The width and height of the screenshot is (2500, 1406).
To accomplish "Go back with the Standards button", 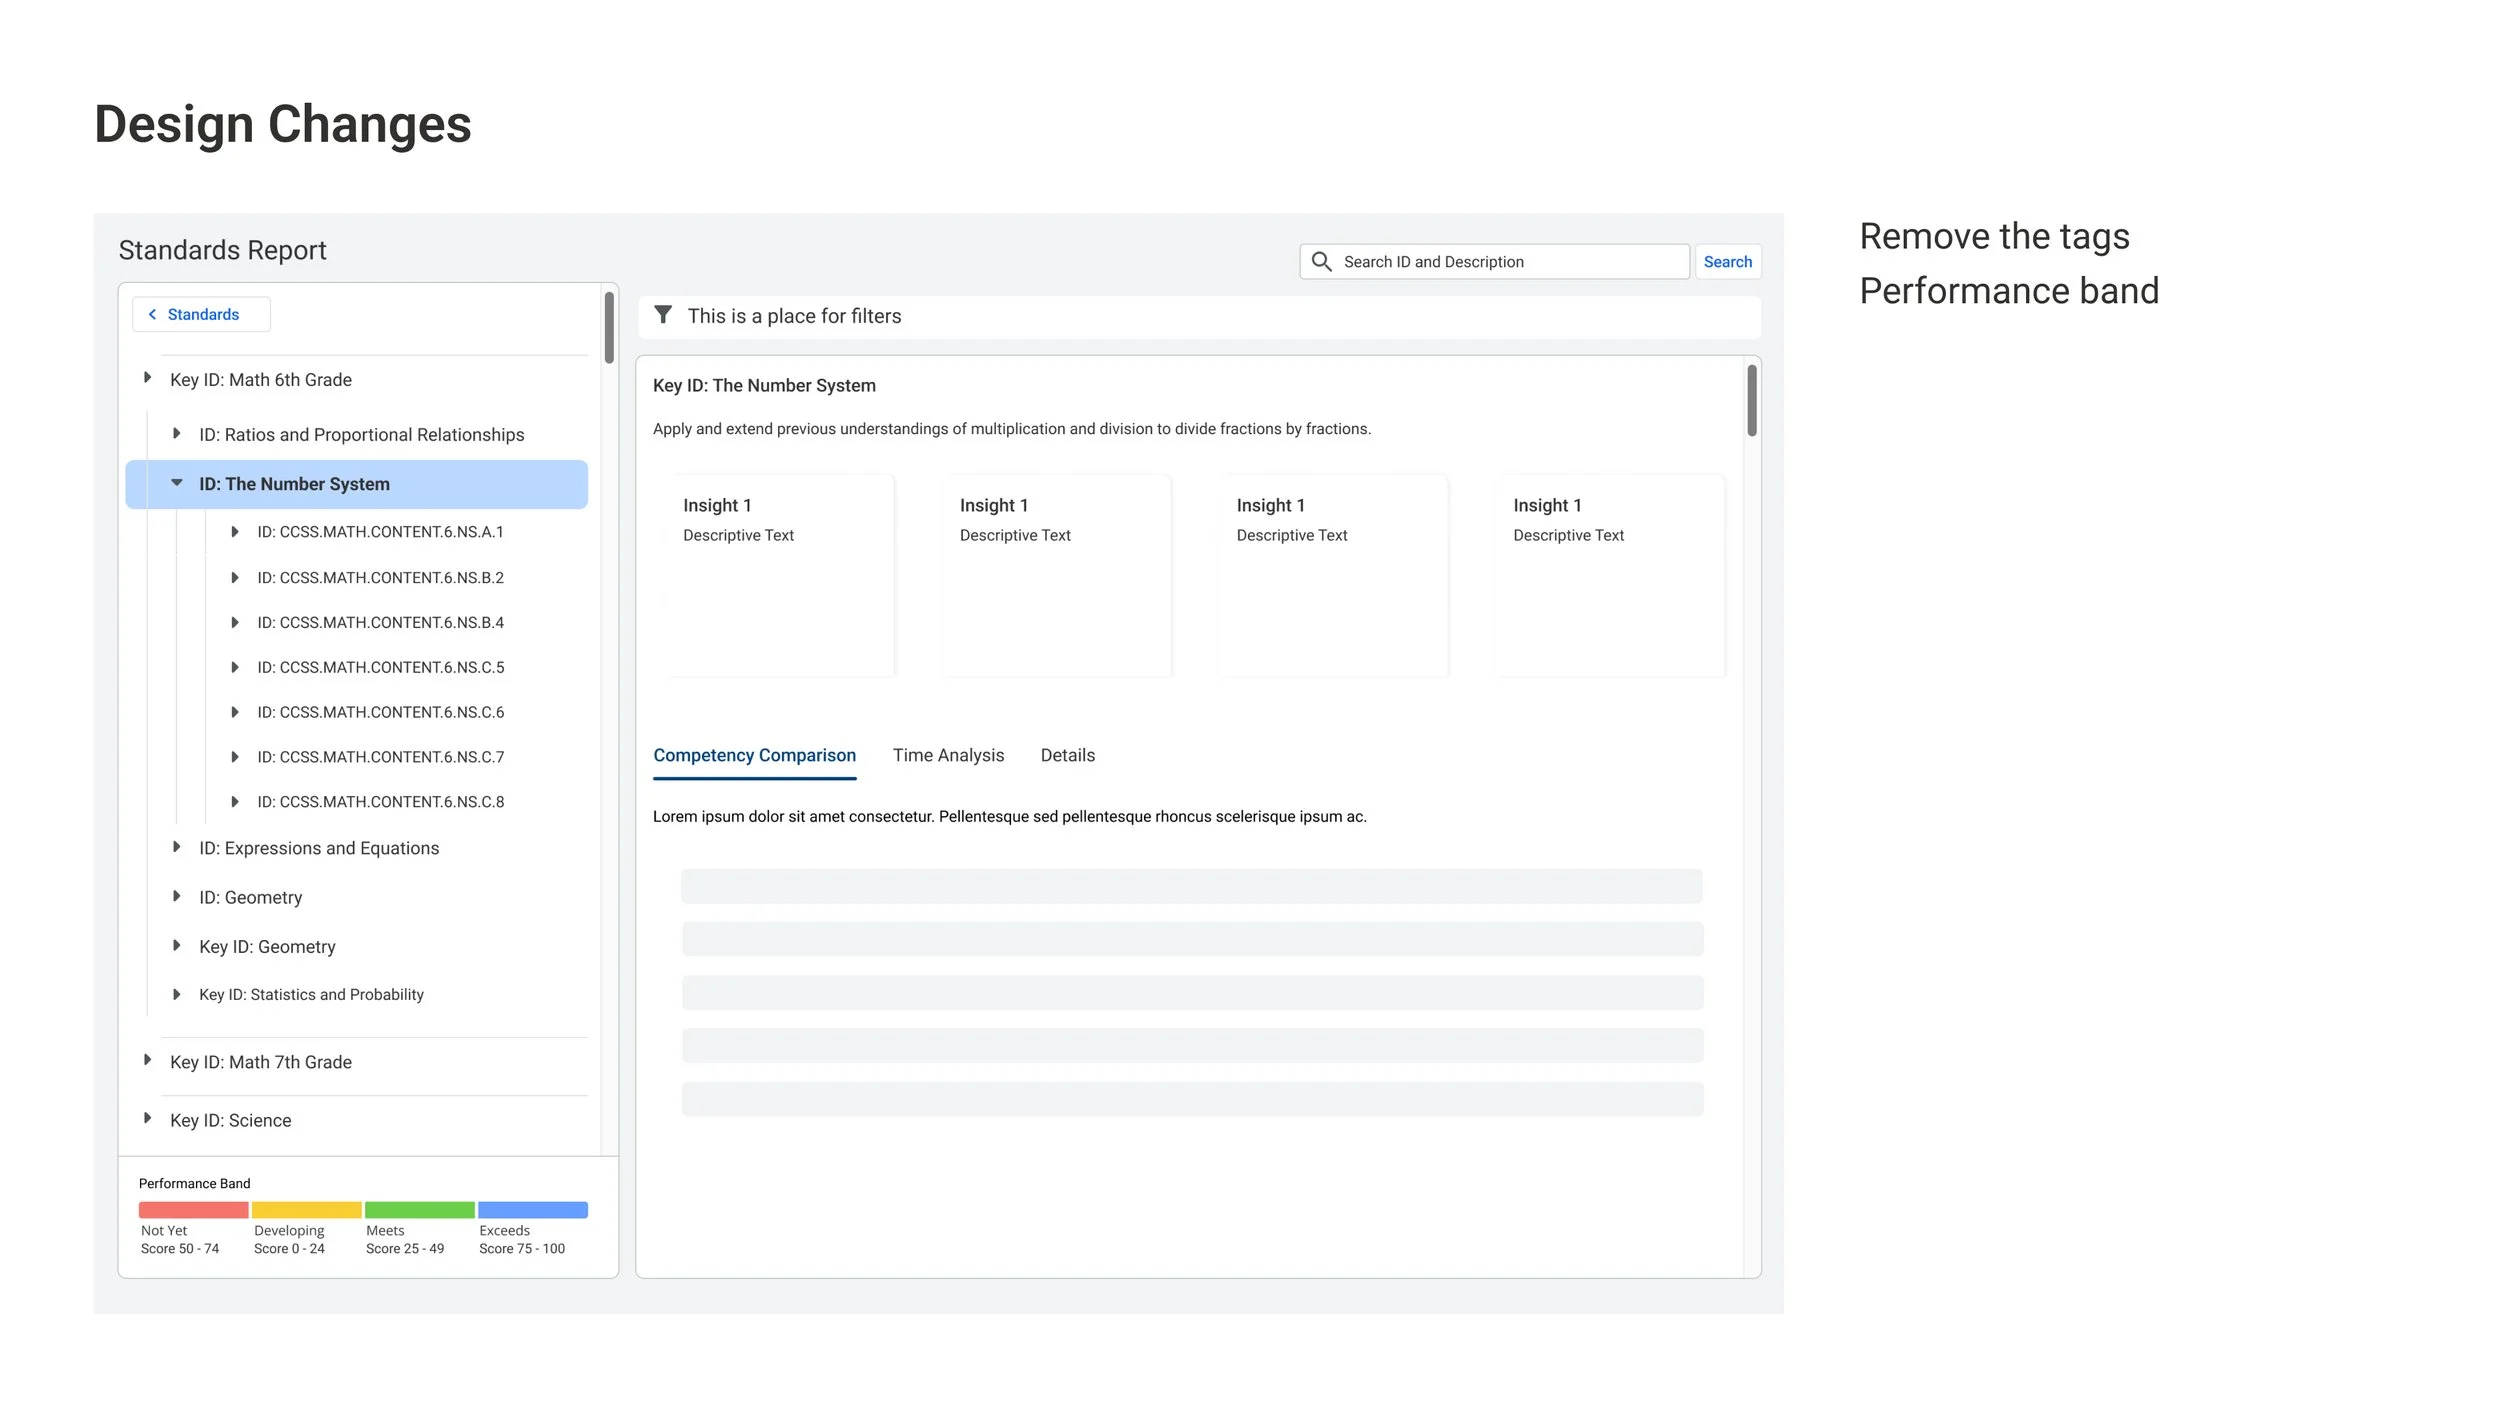I will [201, 314].
